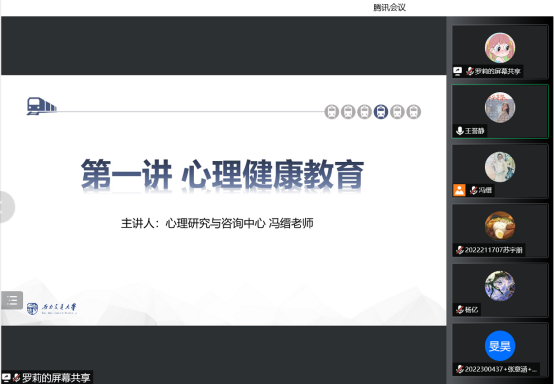Select 冯缙's avatar thumbnail
The image size is (554, 384).
(x=500, y=167)
